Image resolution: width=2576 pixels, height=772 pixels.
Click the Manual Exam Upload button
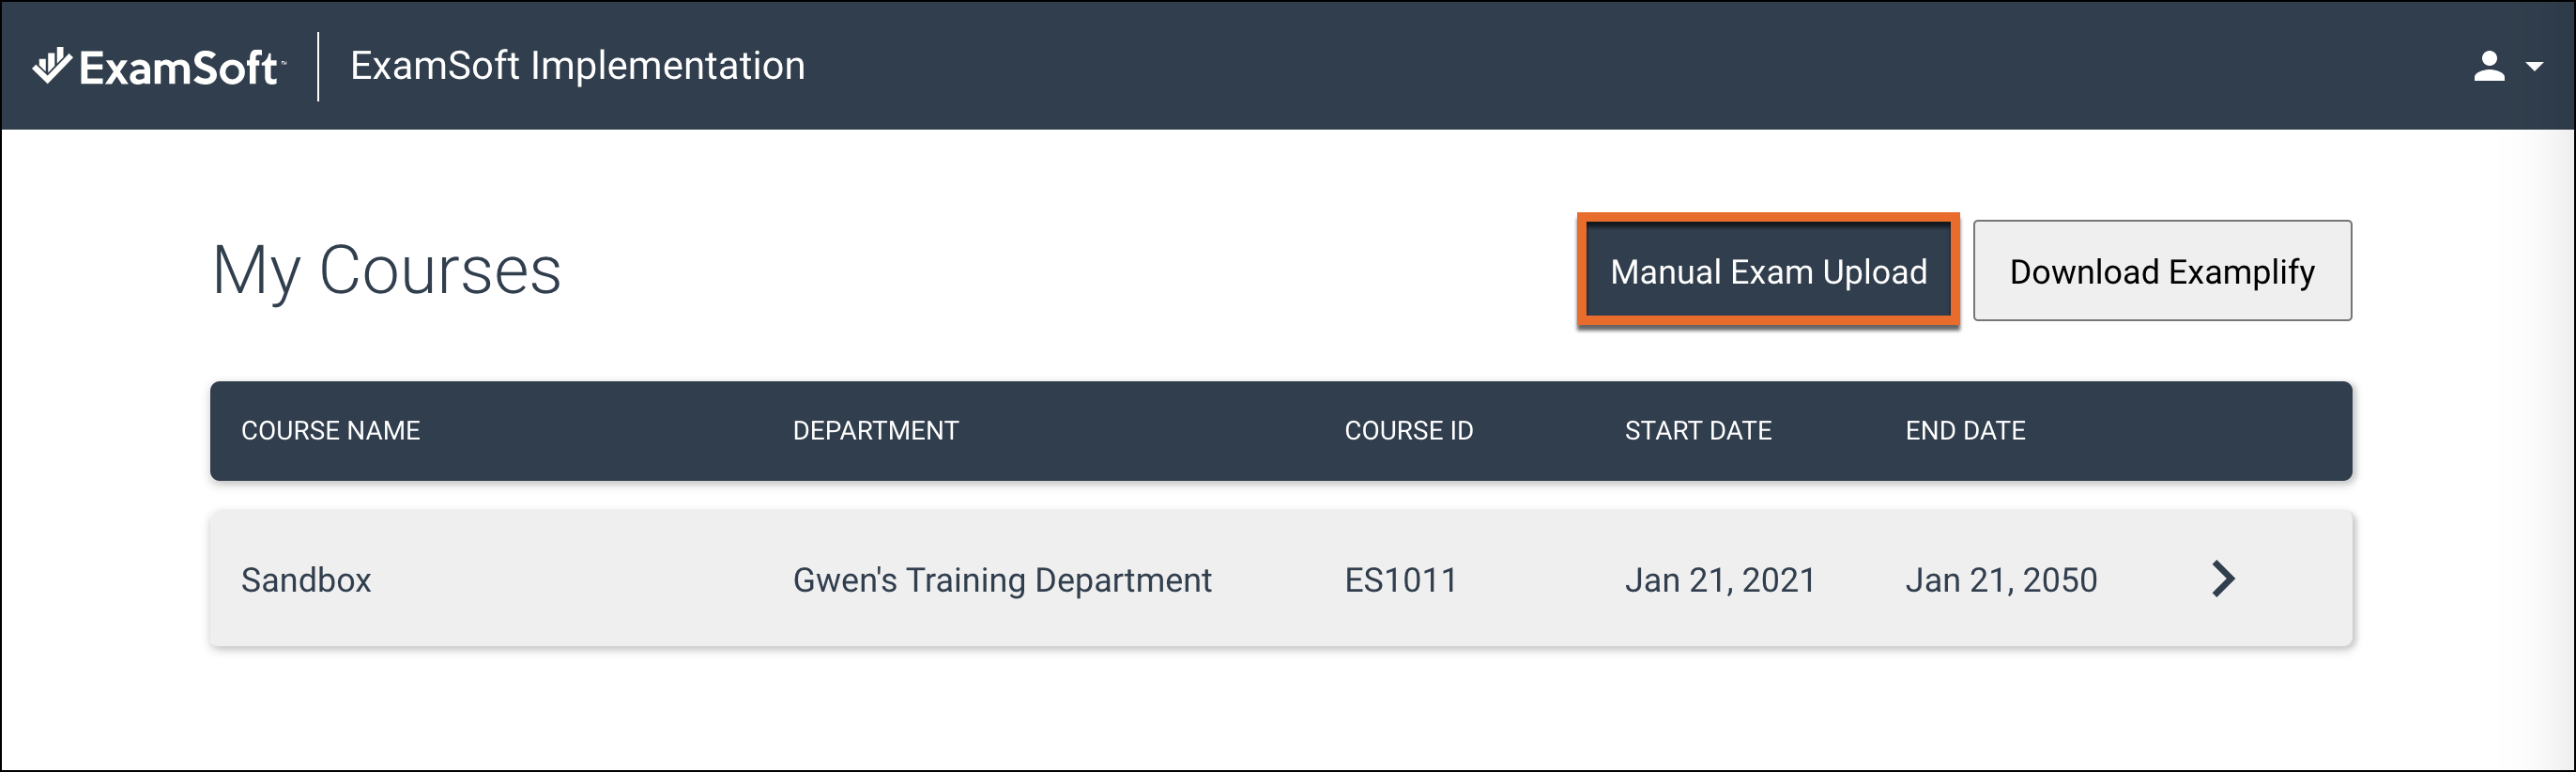pos(1768,271)
